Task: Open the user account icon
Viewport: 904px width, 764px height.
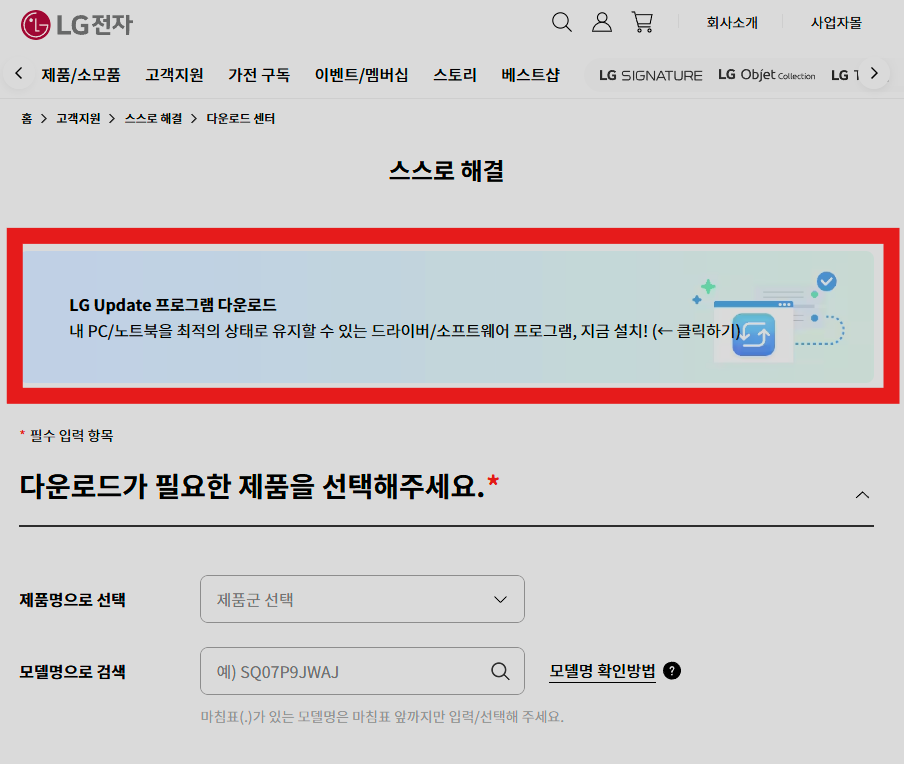Action: pyautogui.click(x=602, y=21)
